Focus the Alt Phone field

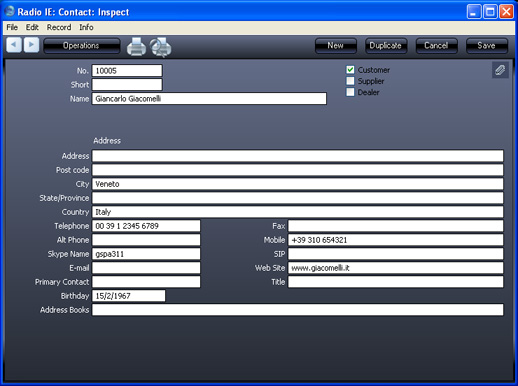click(x=146, y=240)
